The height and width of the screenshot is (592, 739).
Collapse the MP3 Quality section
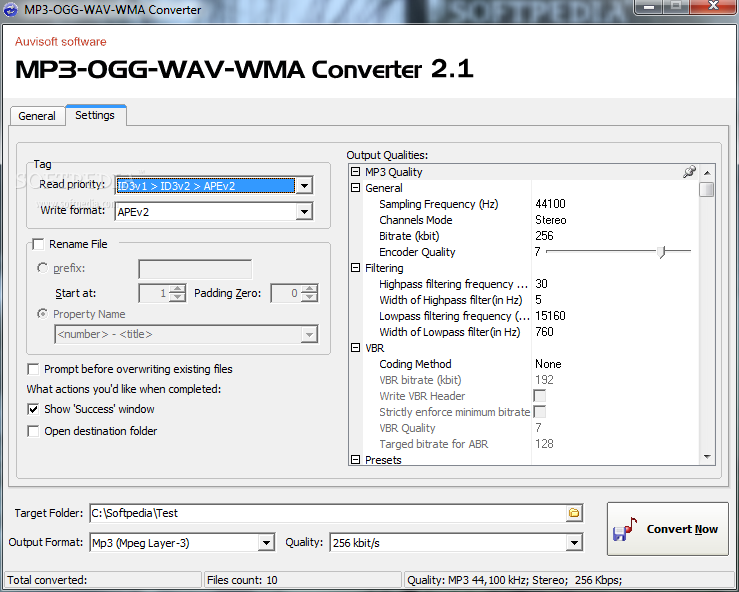tap(356, 172)
